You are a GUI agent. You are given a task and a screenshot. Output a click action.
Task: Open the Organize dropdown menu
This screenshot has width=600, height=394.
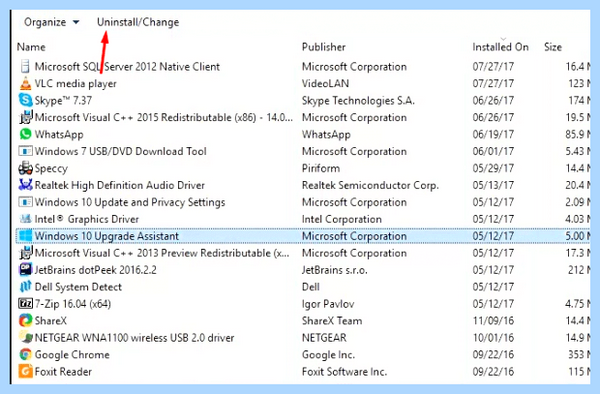click(x=51, y=22)
